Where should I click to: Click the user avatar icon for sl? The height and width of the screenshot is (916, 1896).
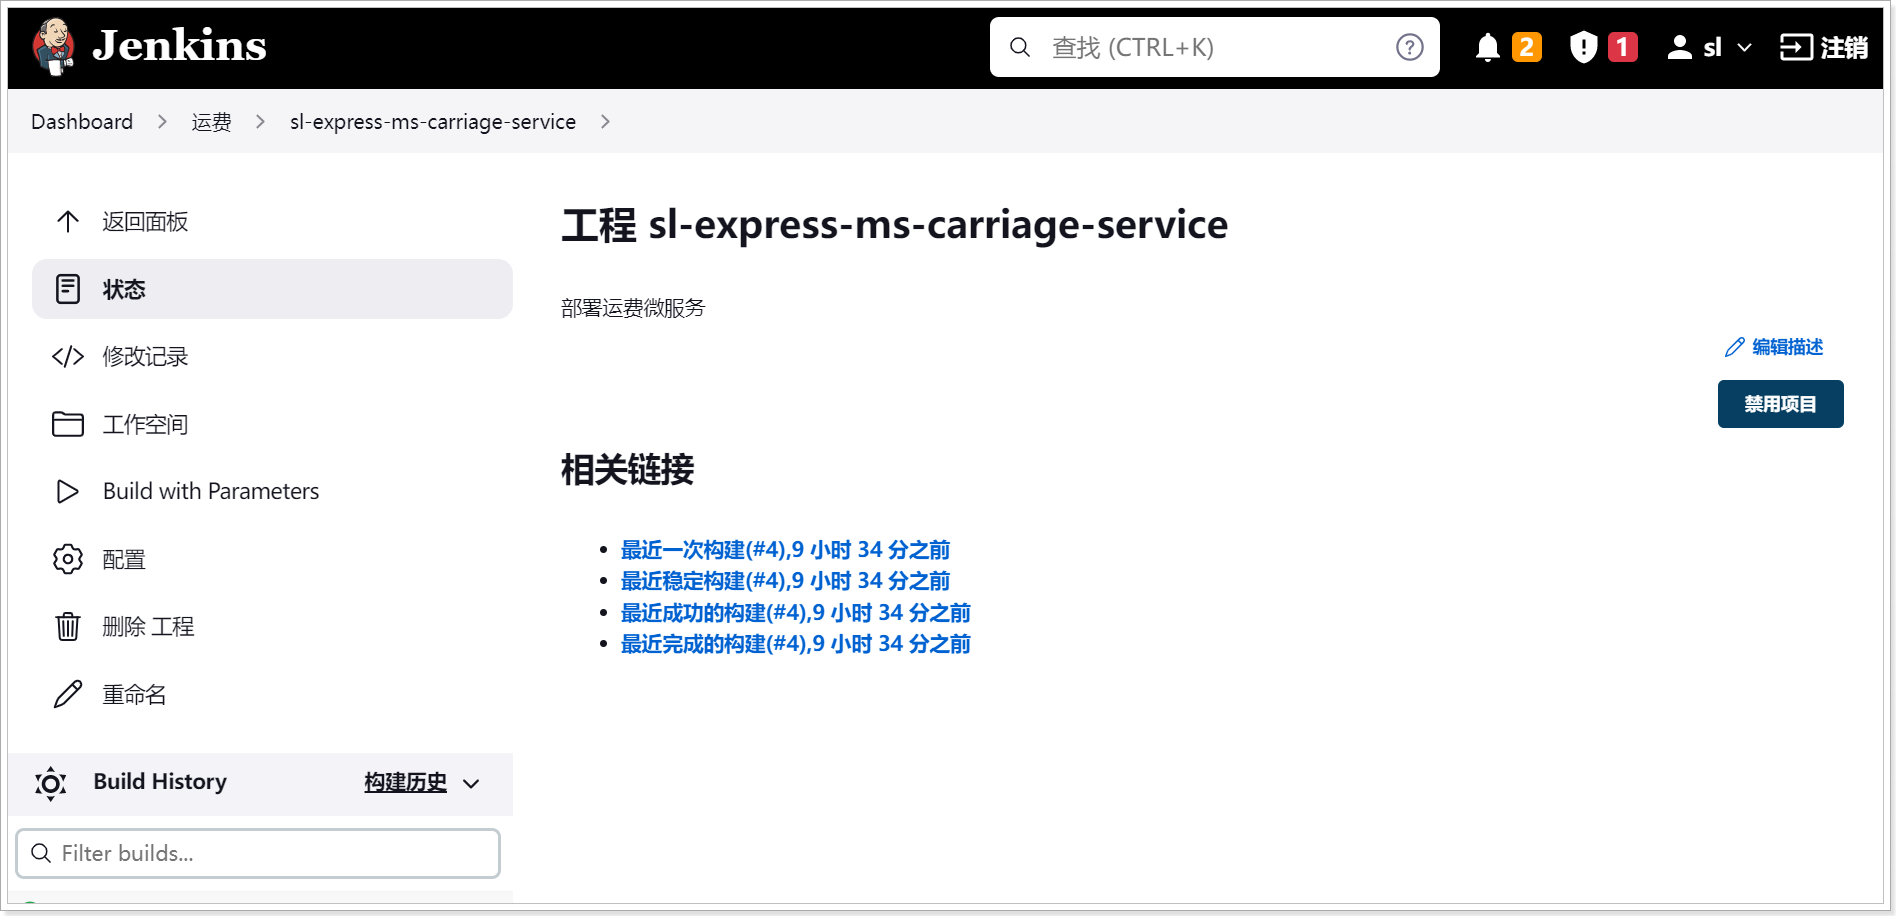[x=1680, y=47]
